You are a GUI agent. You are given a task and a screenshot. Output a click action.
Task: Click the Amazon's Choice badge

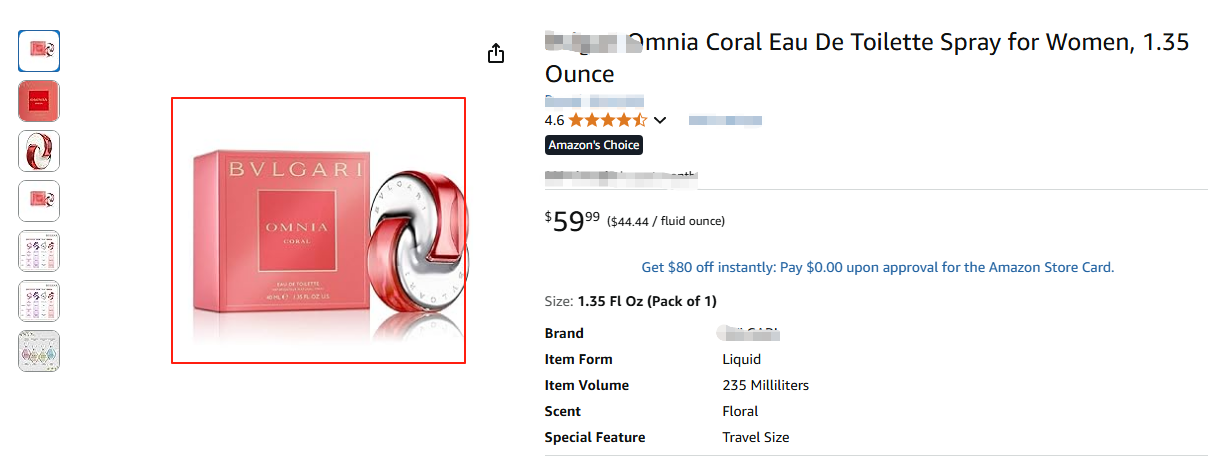(x=594, y=145)
